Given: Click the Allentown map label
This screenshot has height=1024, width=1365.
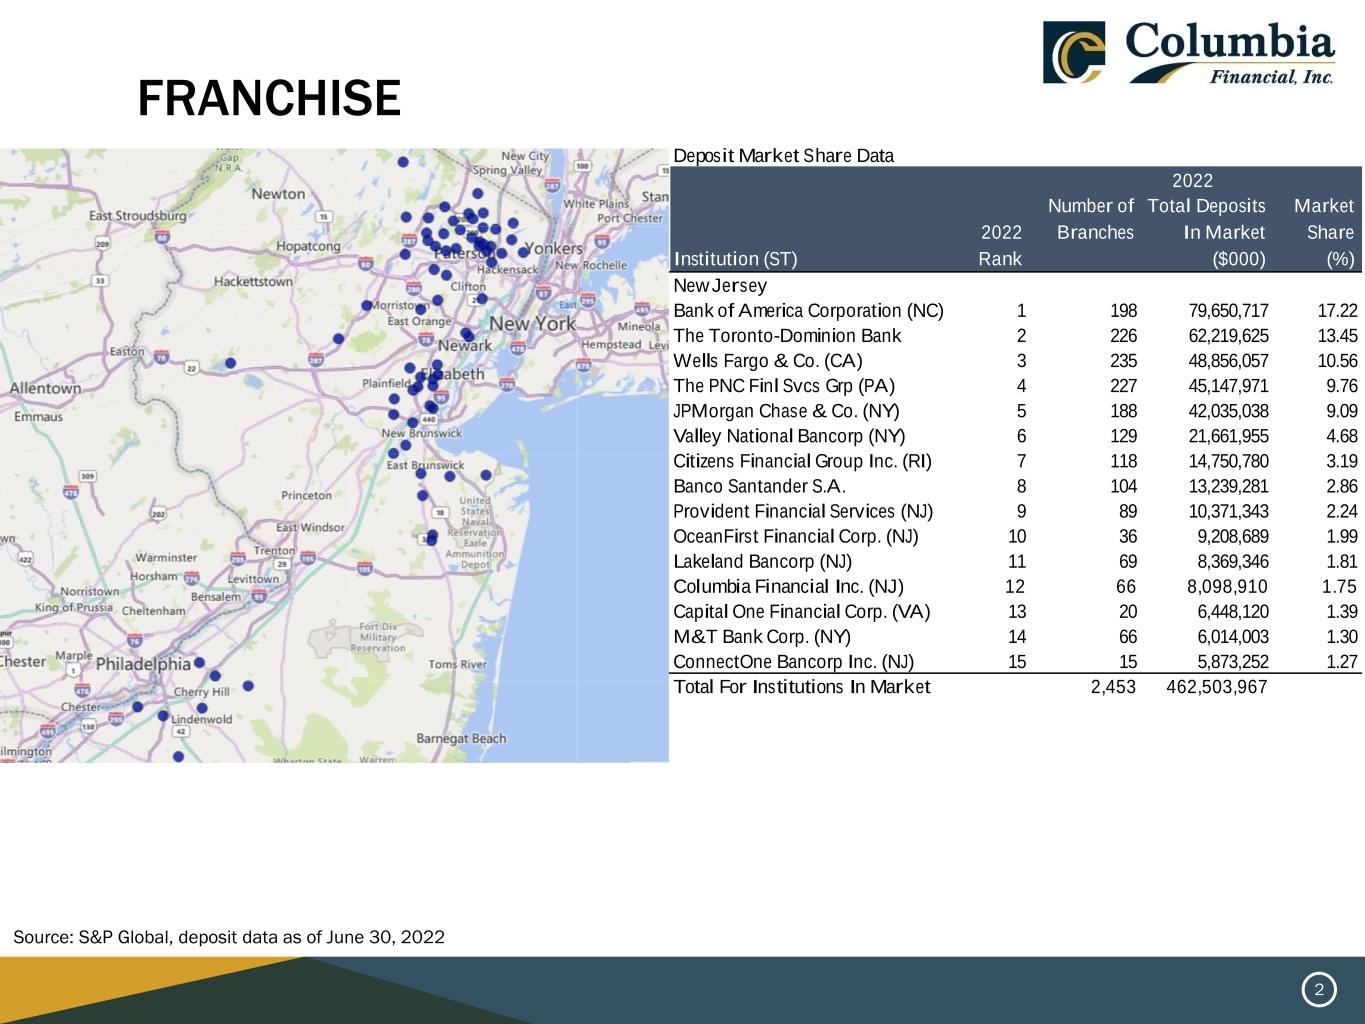Looking at the screenshot, I should point(45,388).
